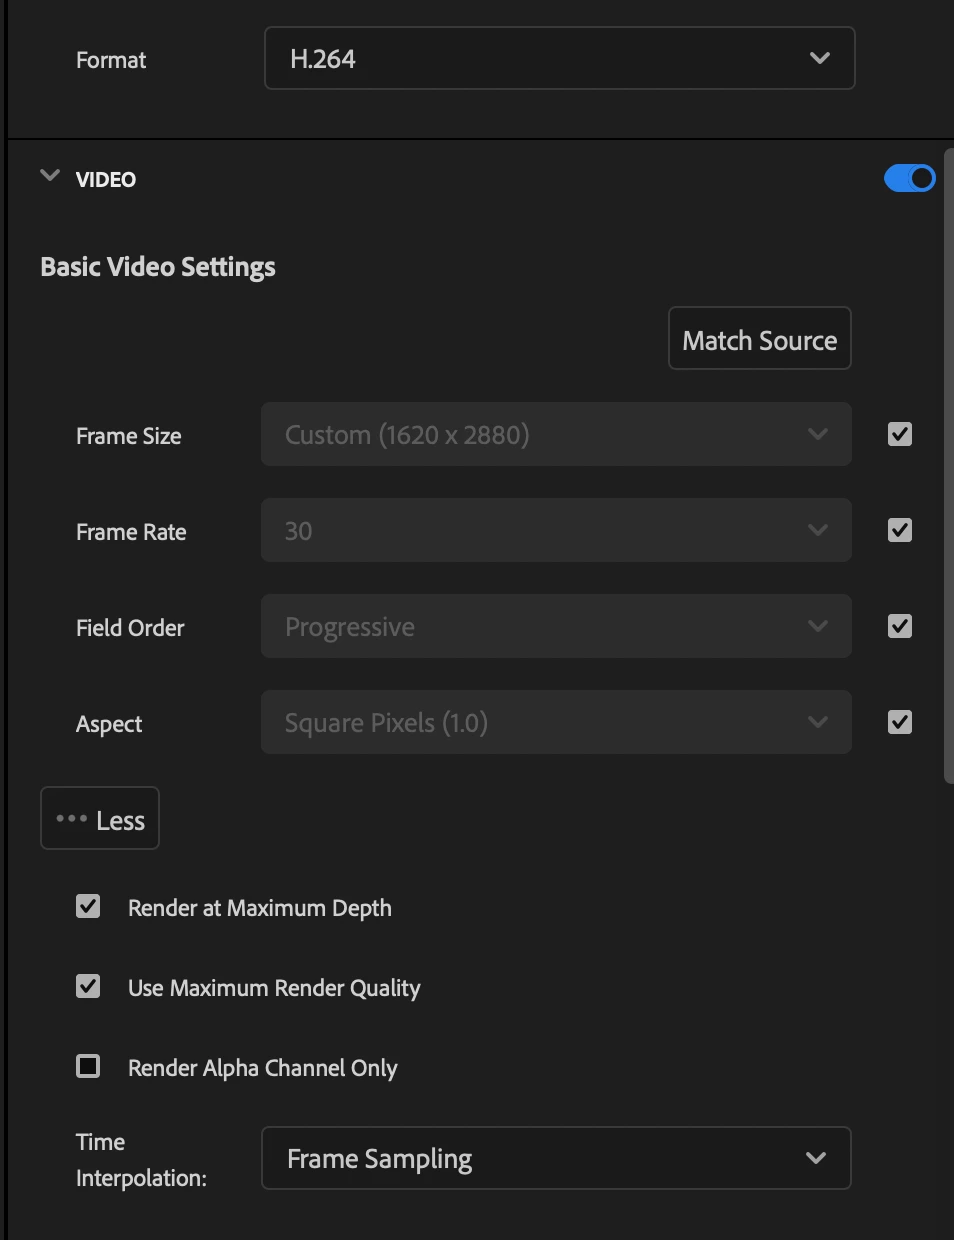Open the Time Interpolation dropdown
954x1240 pixels.
pyautogui.click(x=556, y=1159)
